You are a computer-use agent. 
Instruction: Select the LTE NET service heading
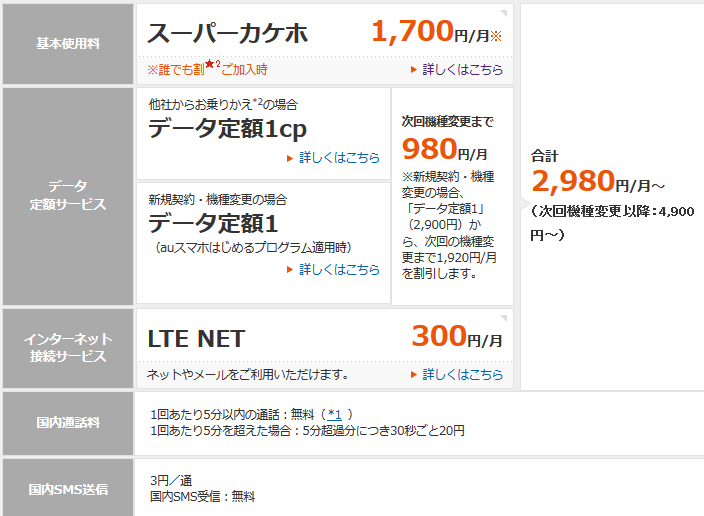(x=196, y=339)
